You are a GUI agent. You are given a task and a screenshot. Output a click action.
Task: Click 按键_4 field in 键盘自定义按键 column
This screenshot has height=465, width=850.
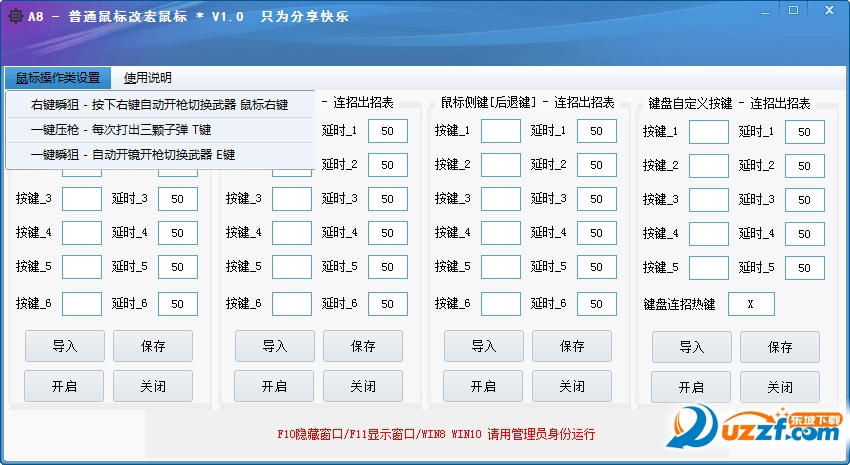[709, 234]
